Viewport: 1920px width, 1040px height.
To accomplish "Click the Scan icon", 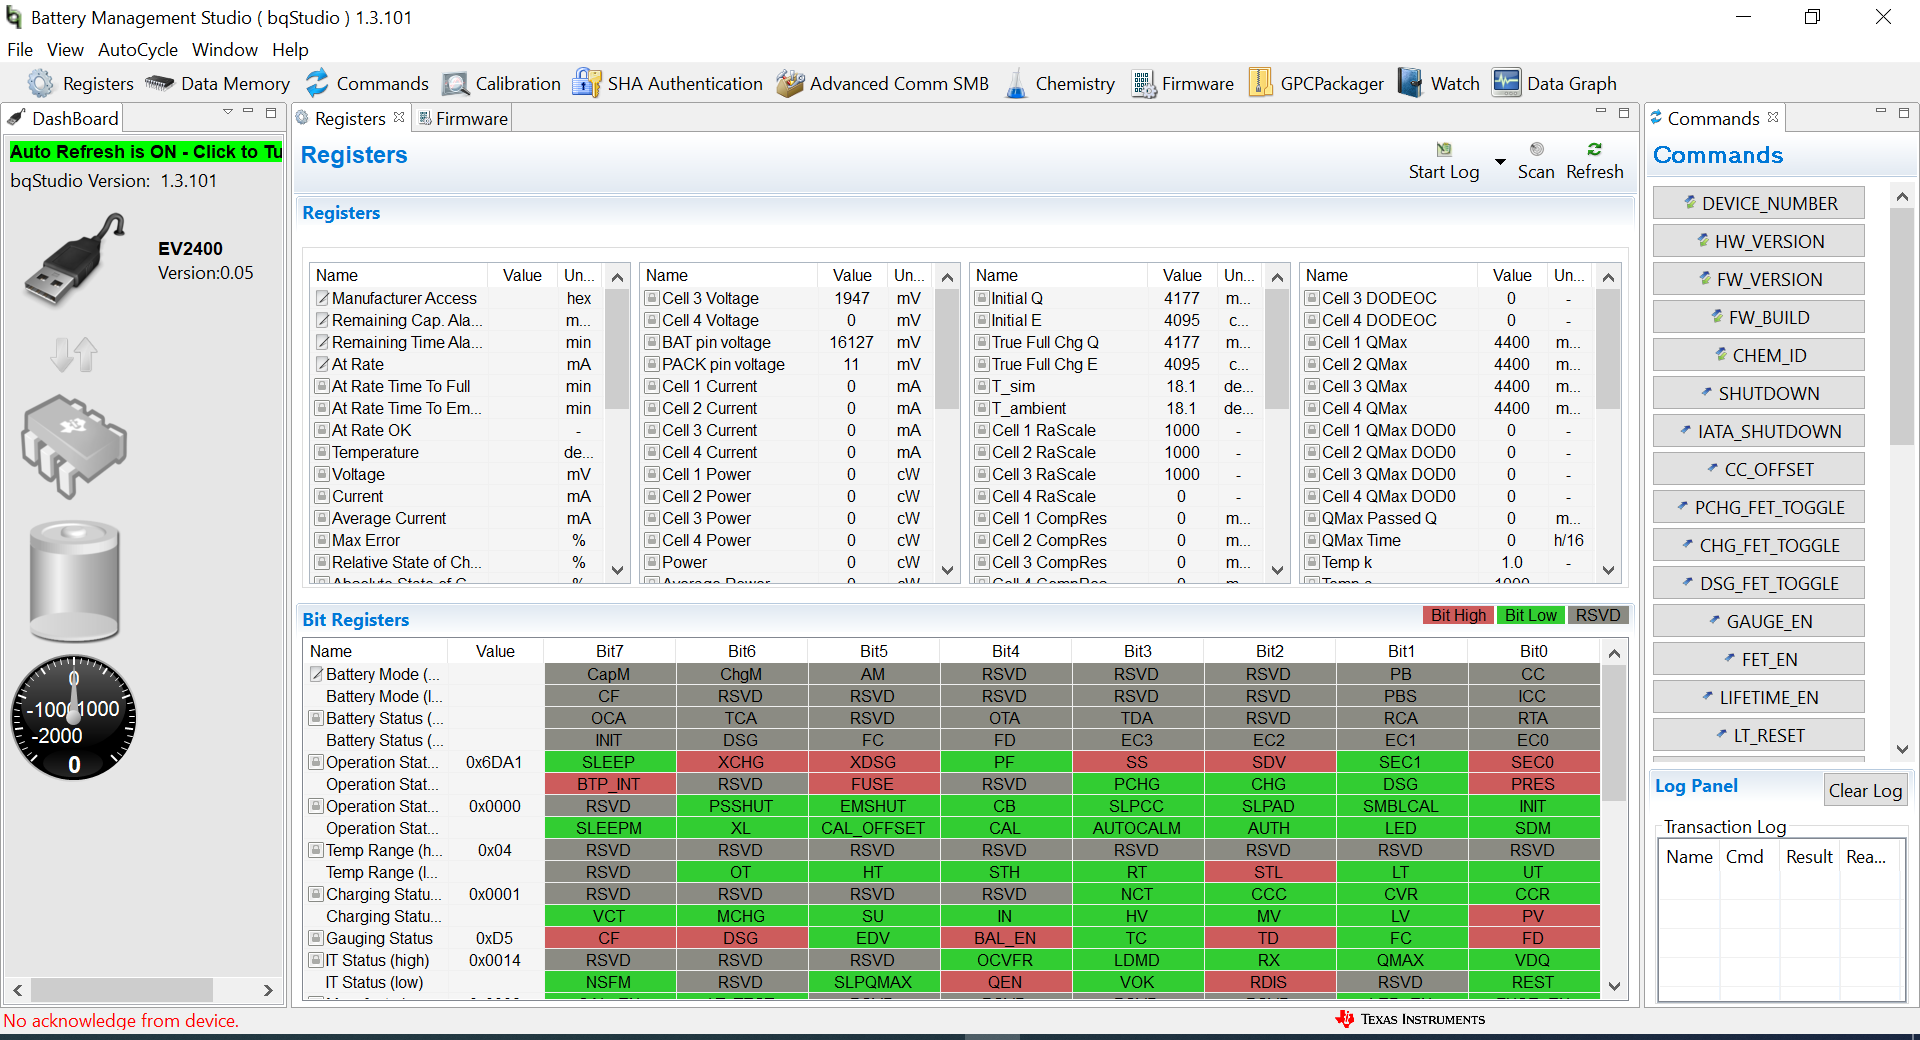I will (1537, 149).
